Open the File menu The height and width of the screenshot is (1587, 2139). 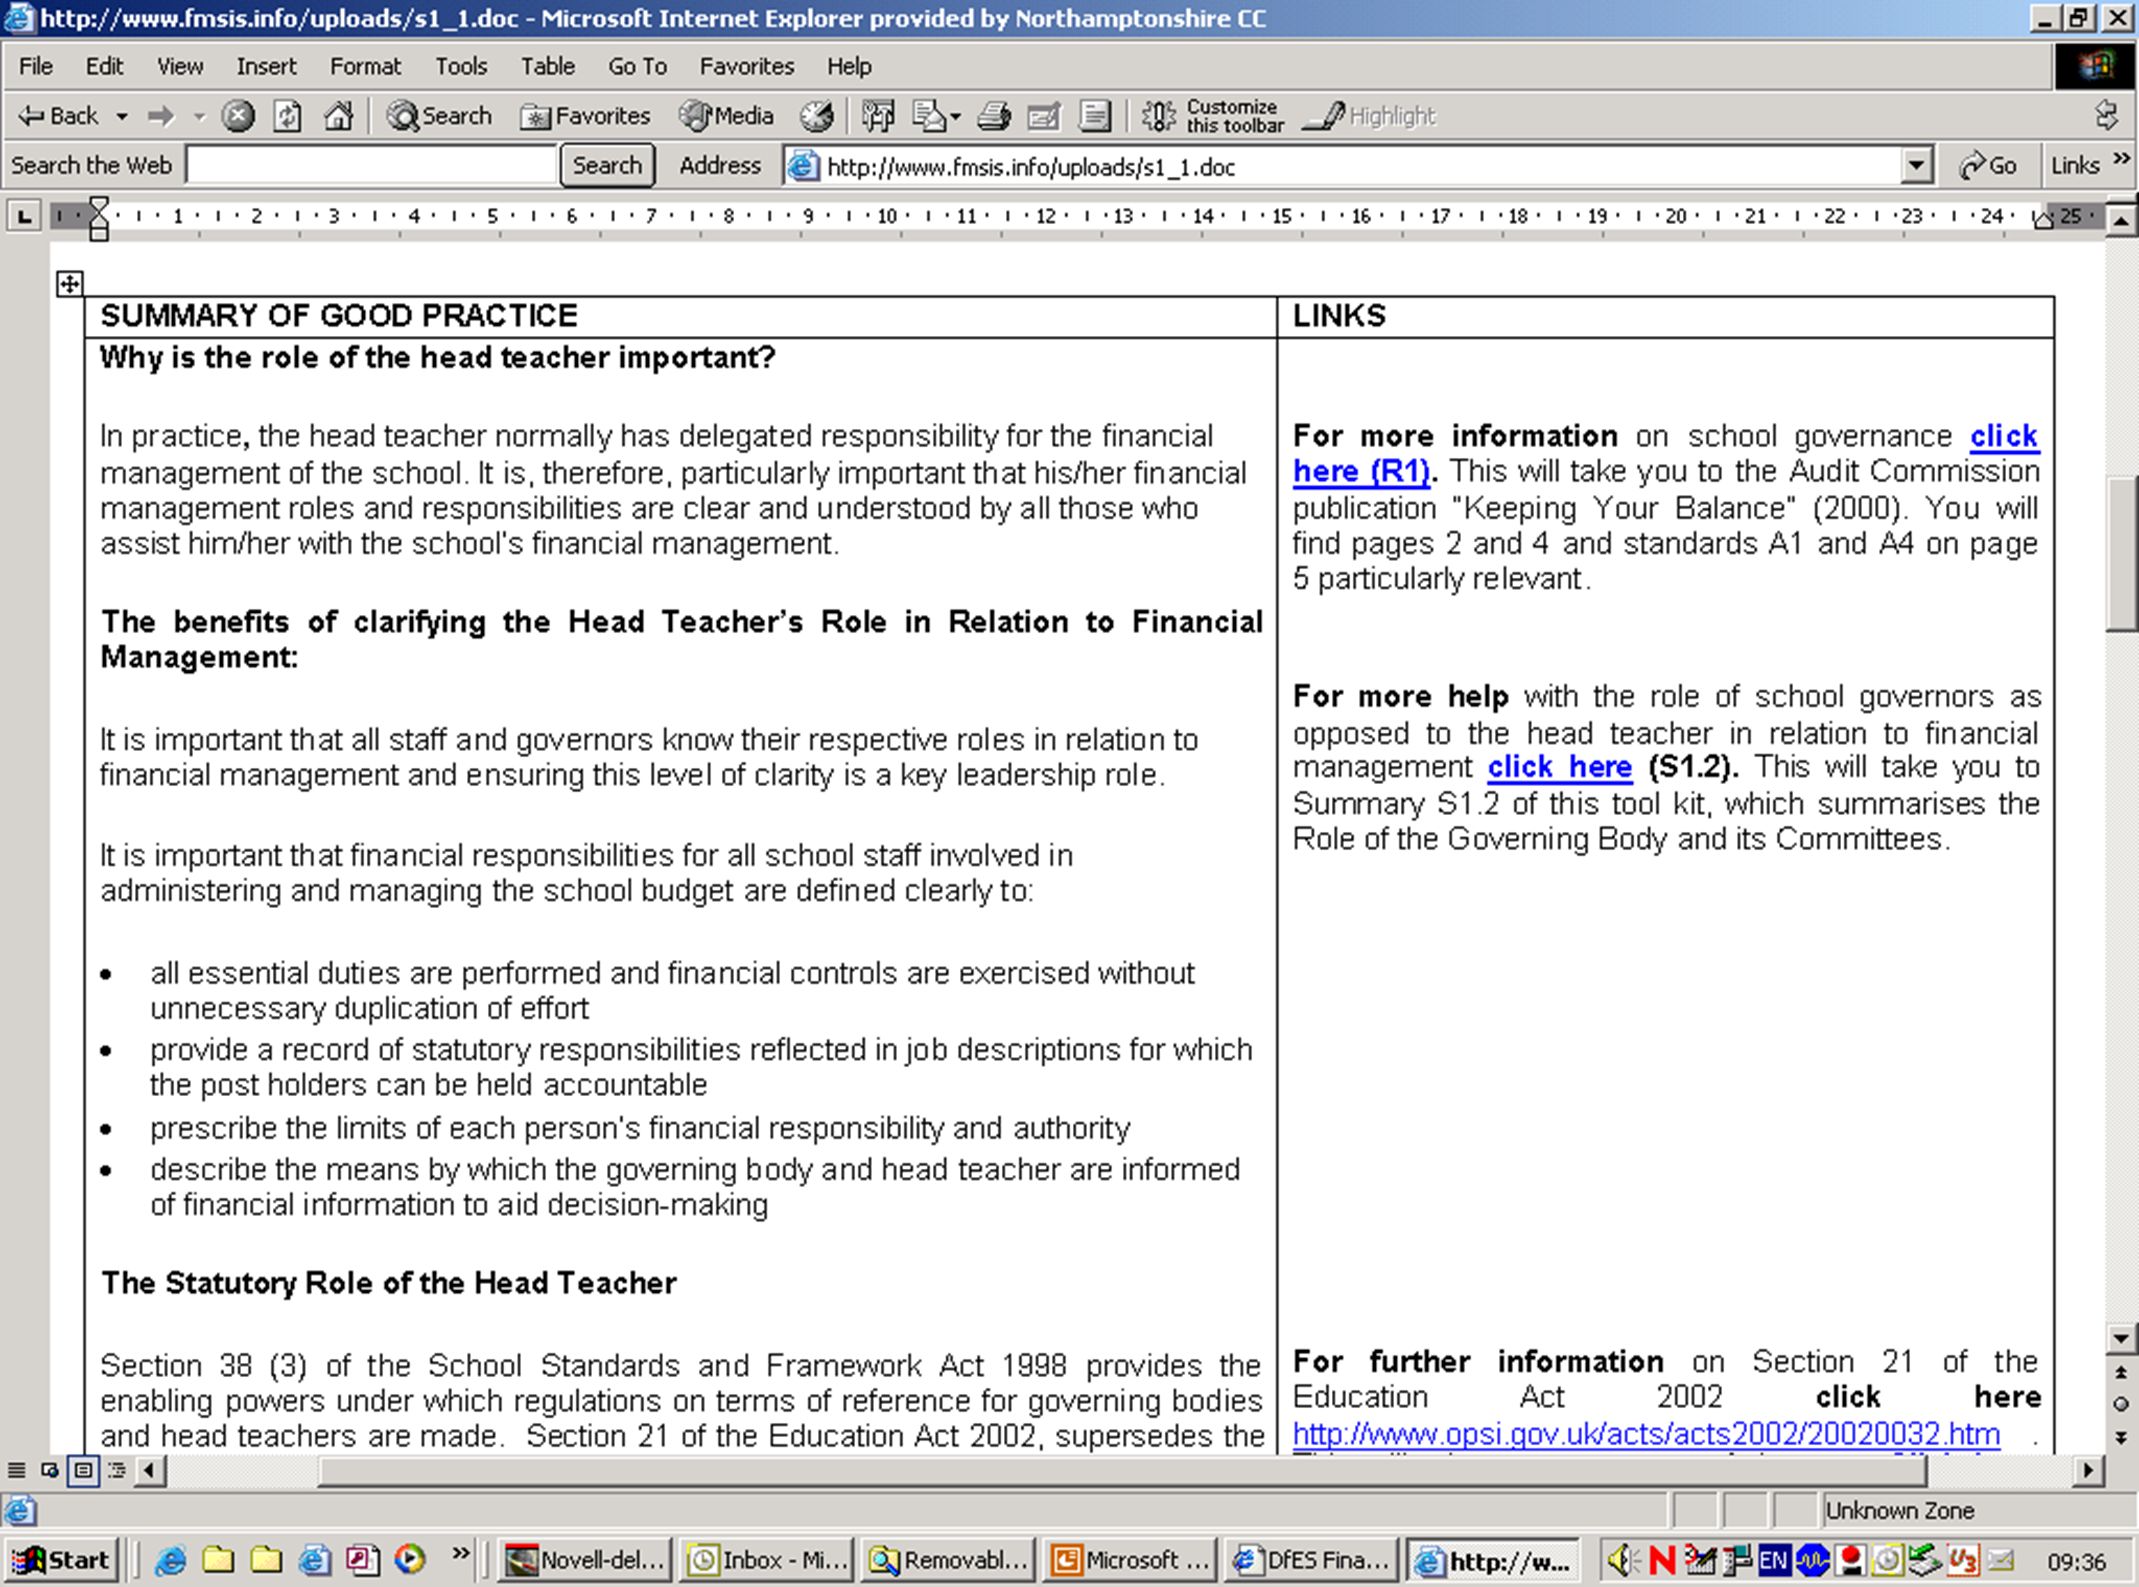pyautogui.click(x=36, y=66)
